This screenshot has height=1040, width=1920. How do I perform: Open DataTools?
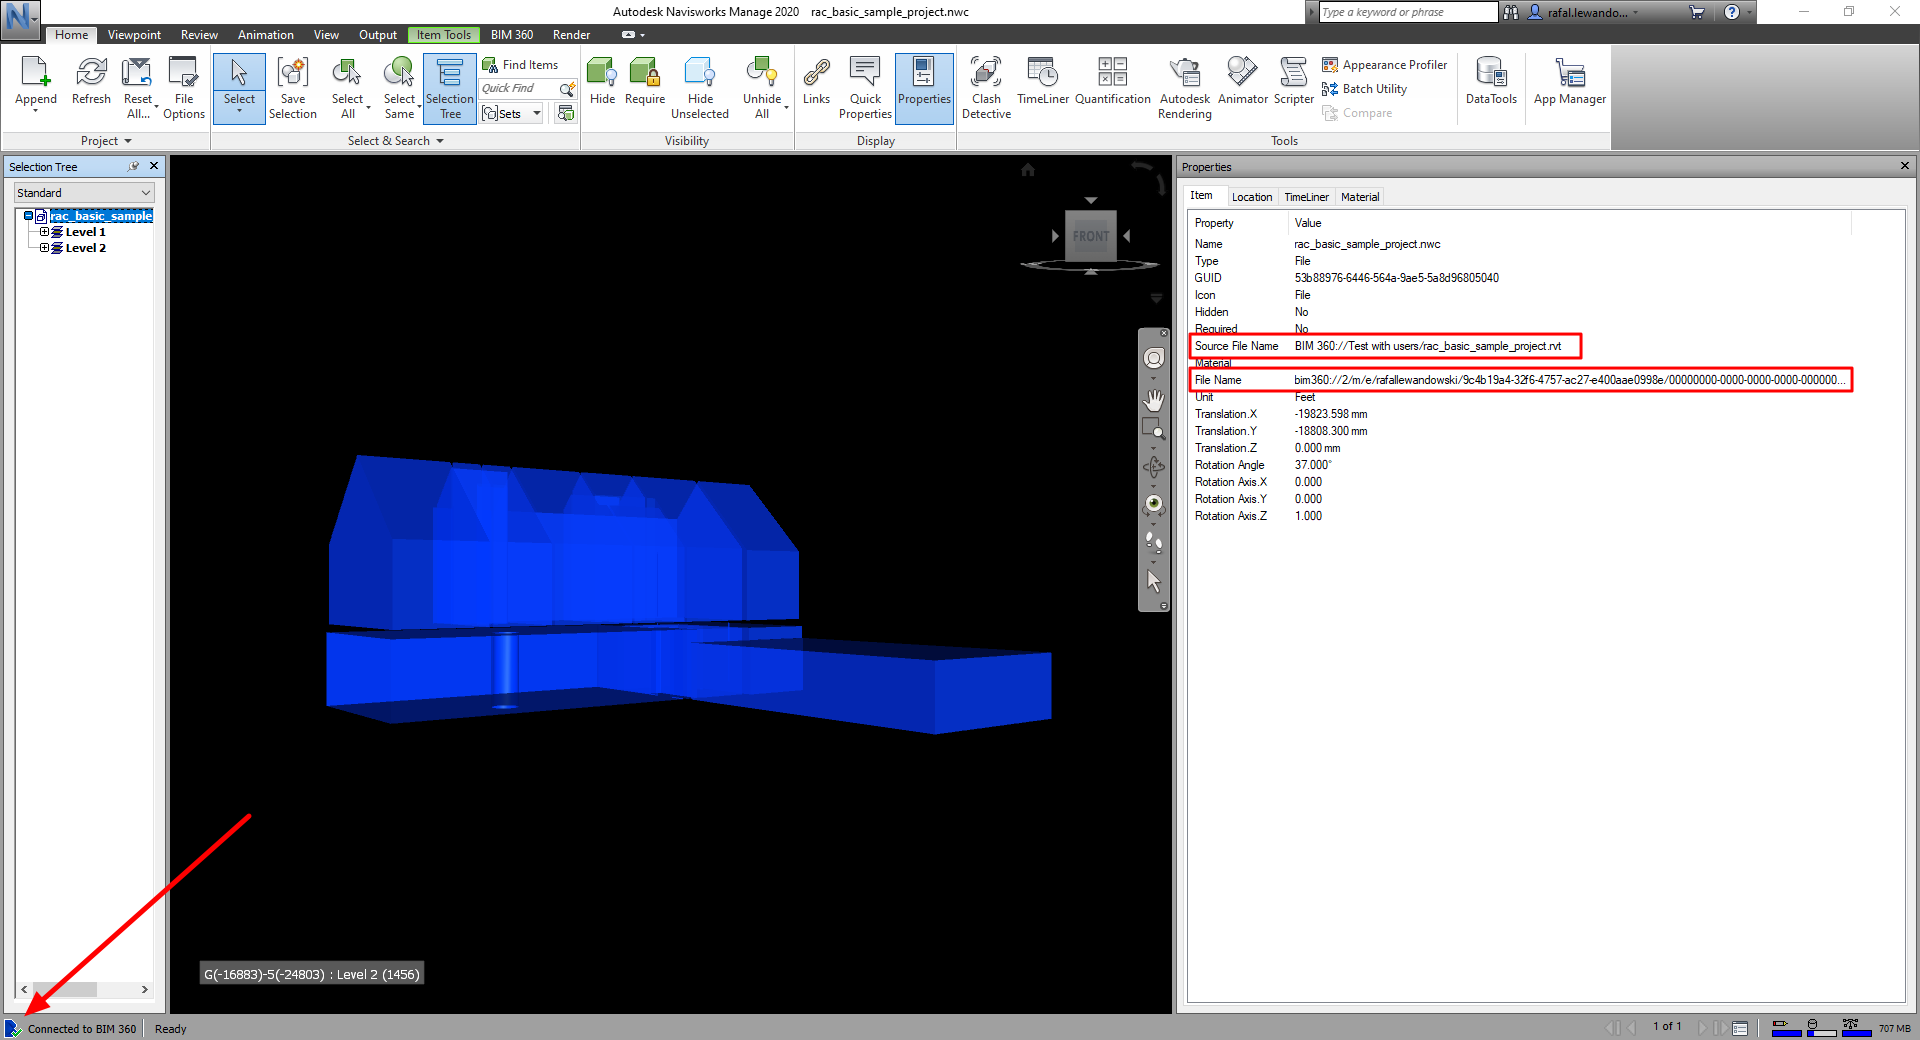pyautogui.click(x=1491, y=82)
